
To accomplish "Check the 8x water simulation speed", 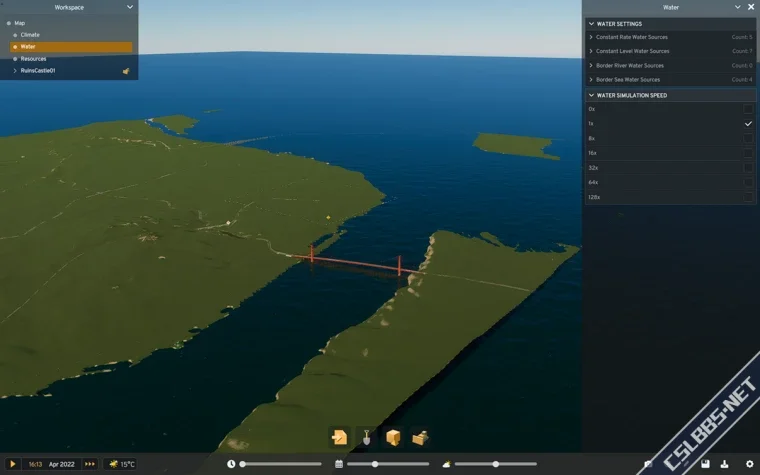I will coord(747,138).
